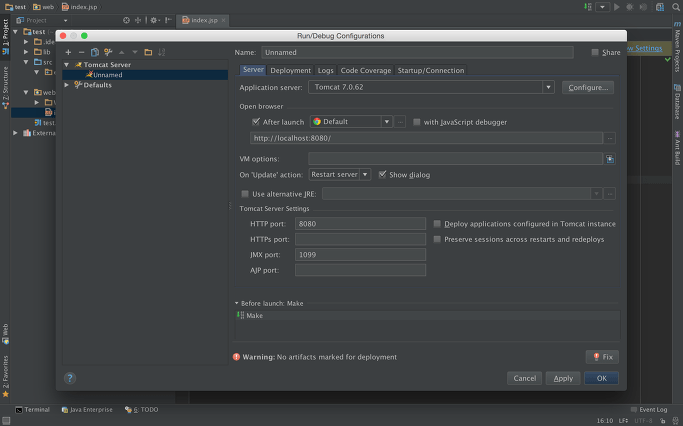
Task: Enable the Share checkbox
Action: [x=595, y=52]
